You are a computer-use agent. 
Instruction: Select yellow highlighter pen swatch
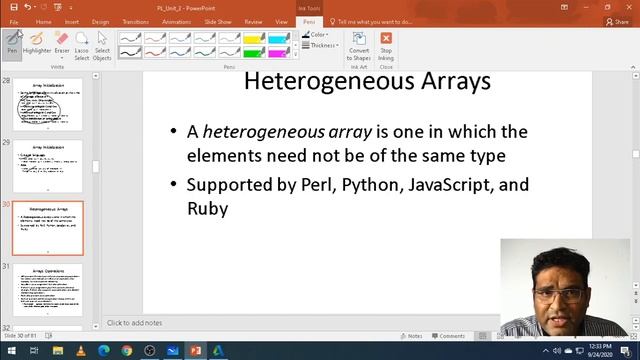(x=254, y=38)
